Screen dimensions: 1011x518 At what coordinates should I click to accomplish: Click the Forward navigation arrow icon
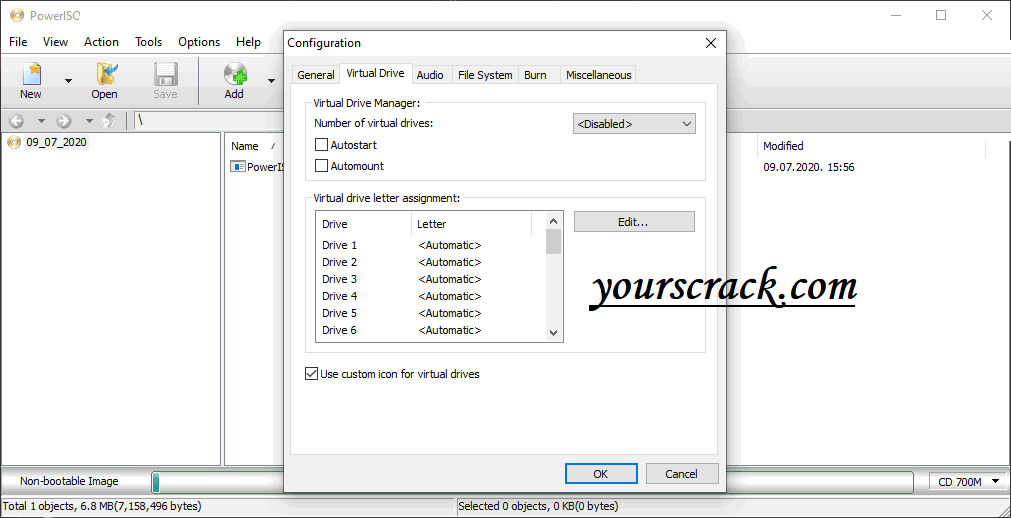(x=63, y=121)
